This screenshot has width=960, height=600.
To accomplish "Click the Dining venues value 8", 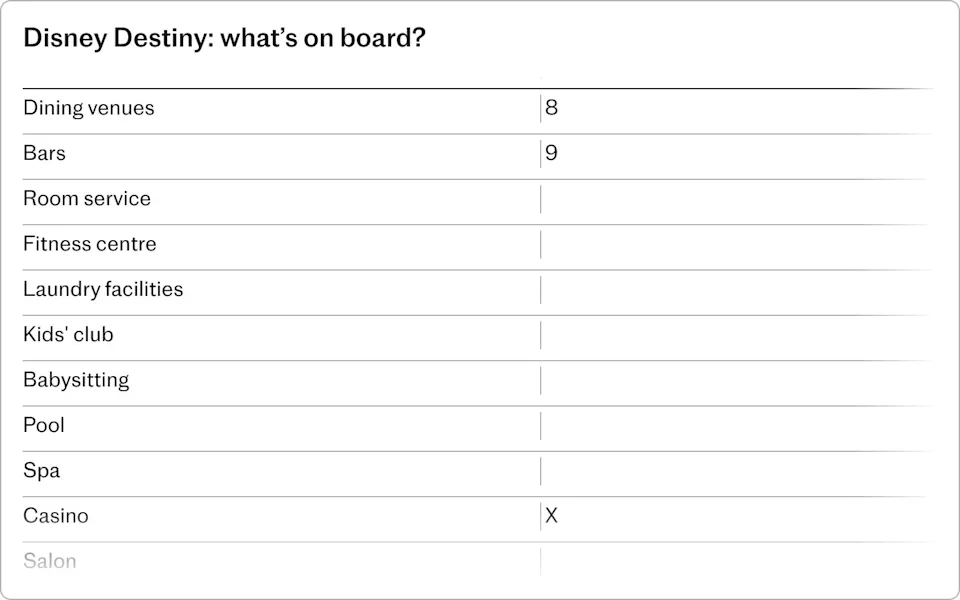I will 552,108.
